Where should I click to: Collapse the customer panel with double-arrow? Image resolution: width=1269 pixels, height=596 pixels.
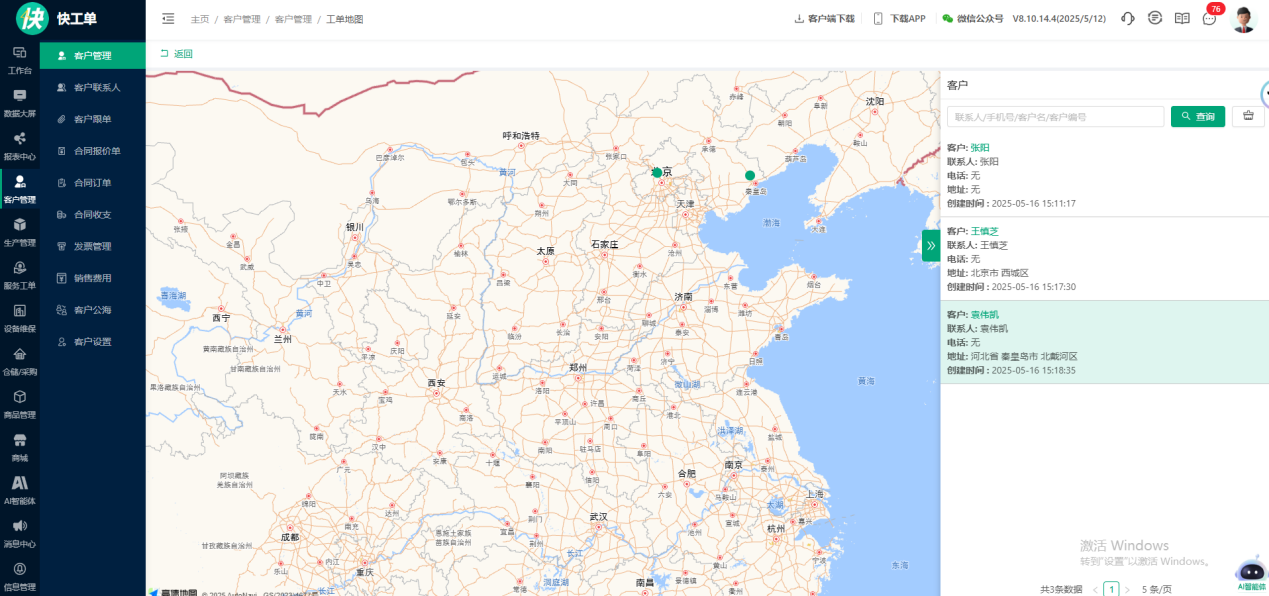930,245
